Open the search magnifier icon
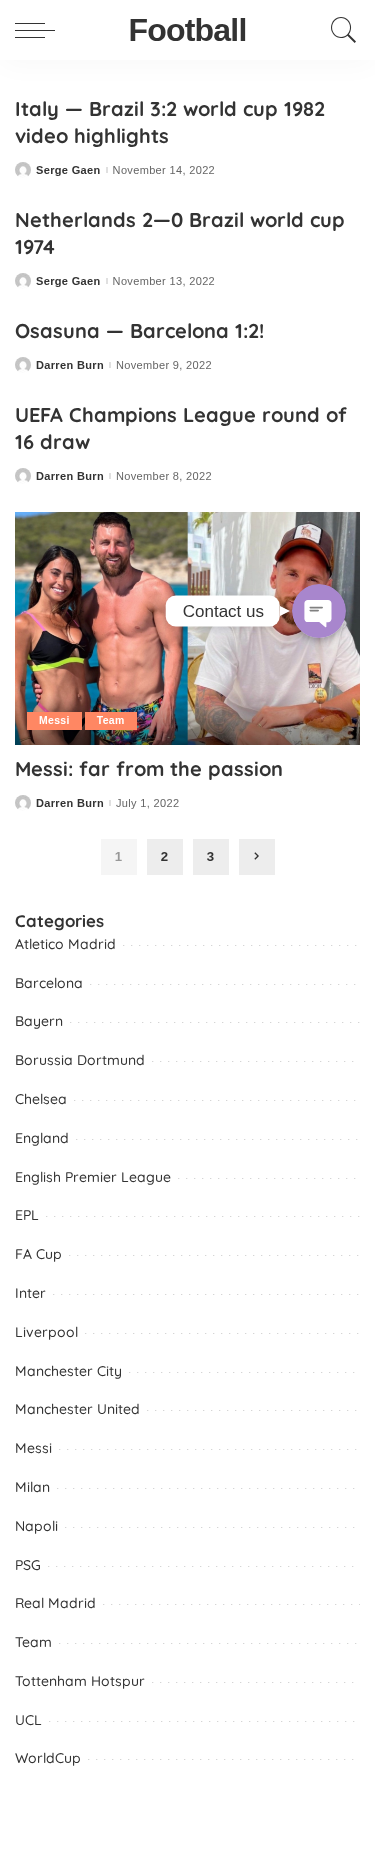Viewport: 375px width, 1856px height. coord(343,30)
